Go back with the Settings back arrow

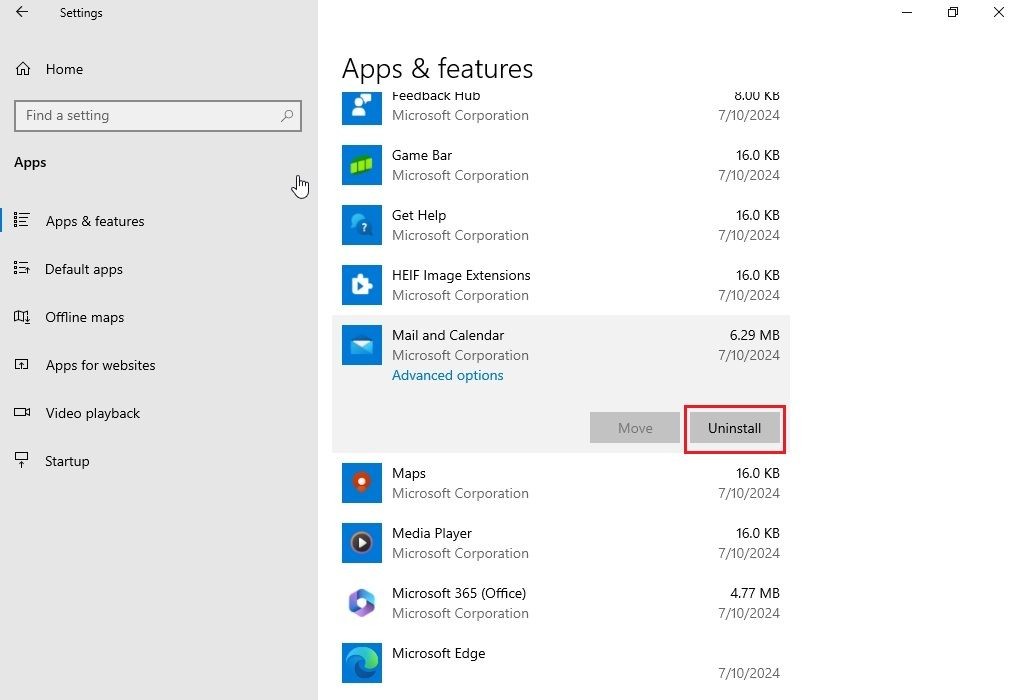[22, 12]
